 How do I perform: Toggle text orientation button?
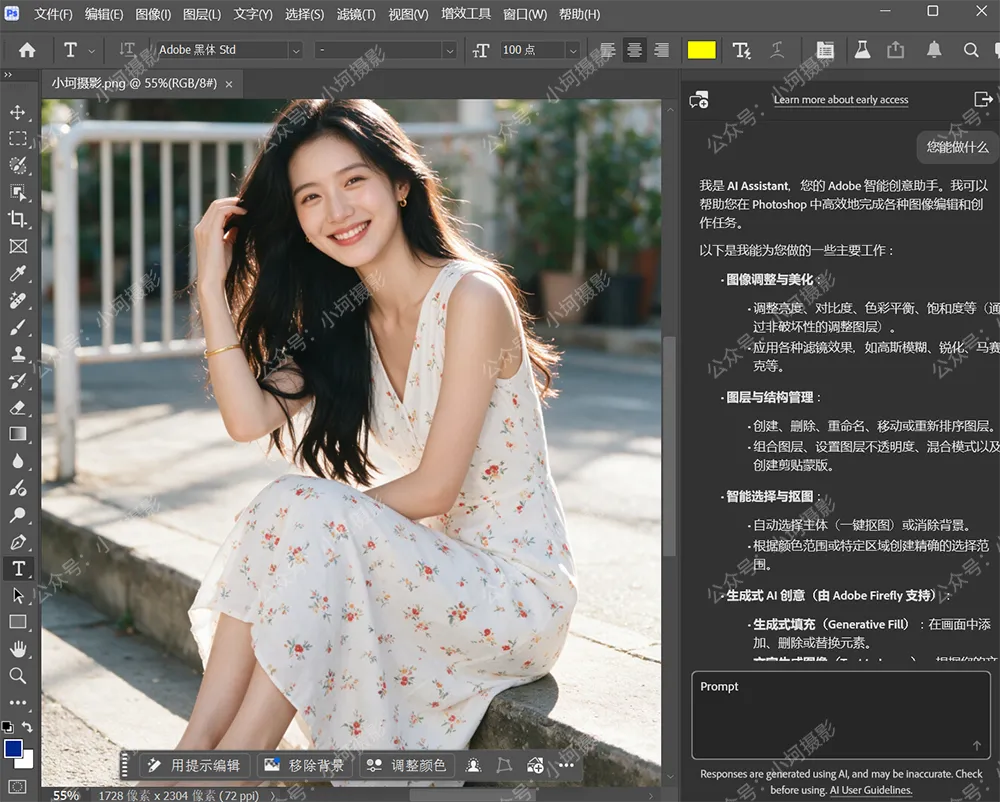[127, 50]
